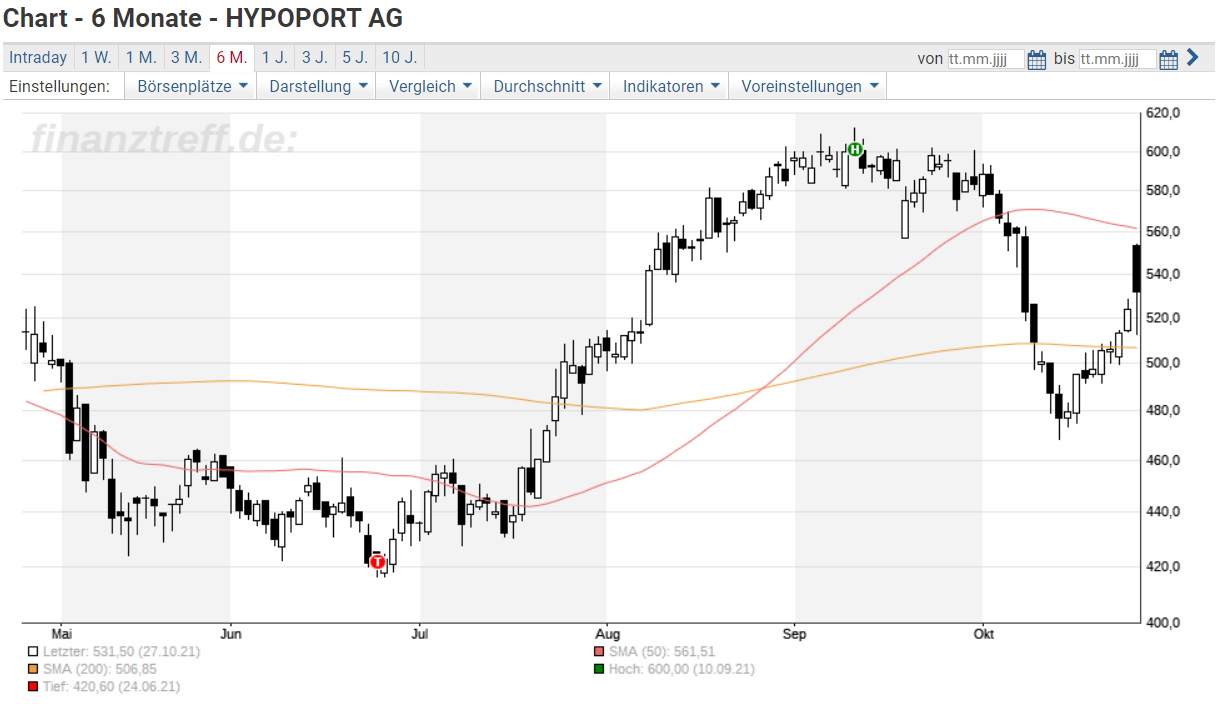
Task: Apply date range with blue arrow
Action: [x=1192, y=58]
